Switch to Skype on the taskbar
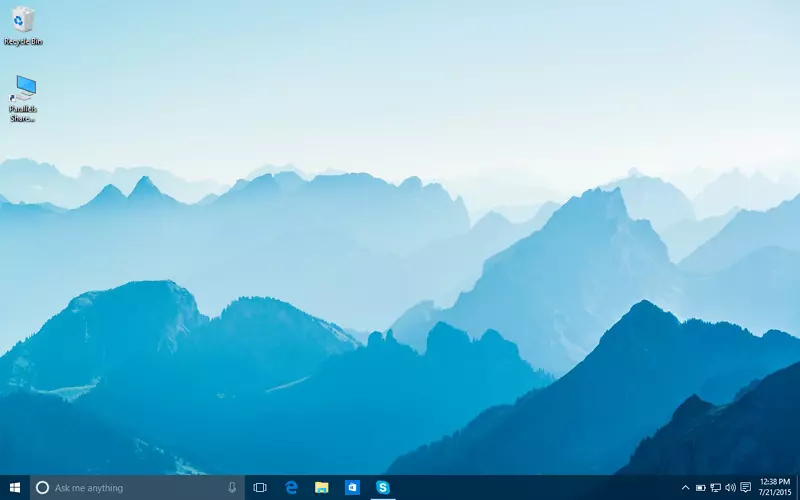The width and height of the screenshot is (800, 500). pyautogui.click(x=383, y=488)
